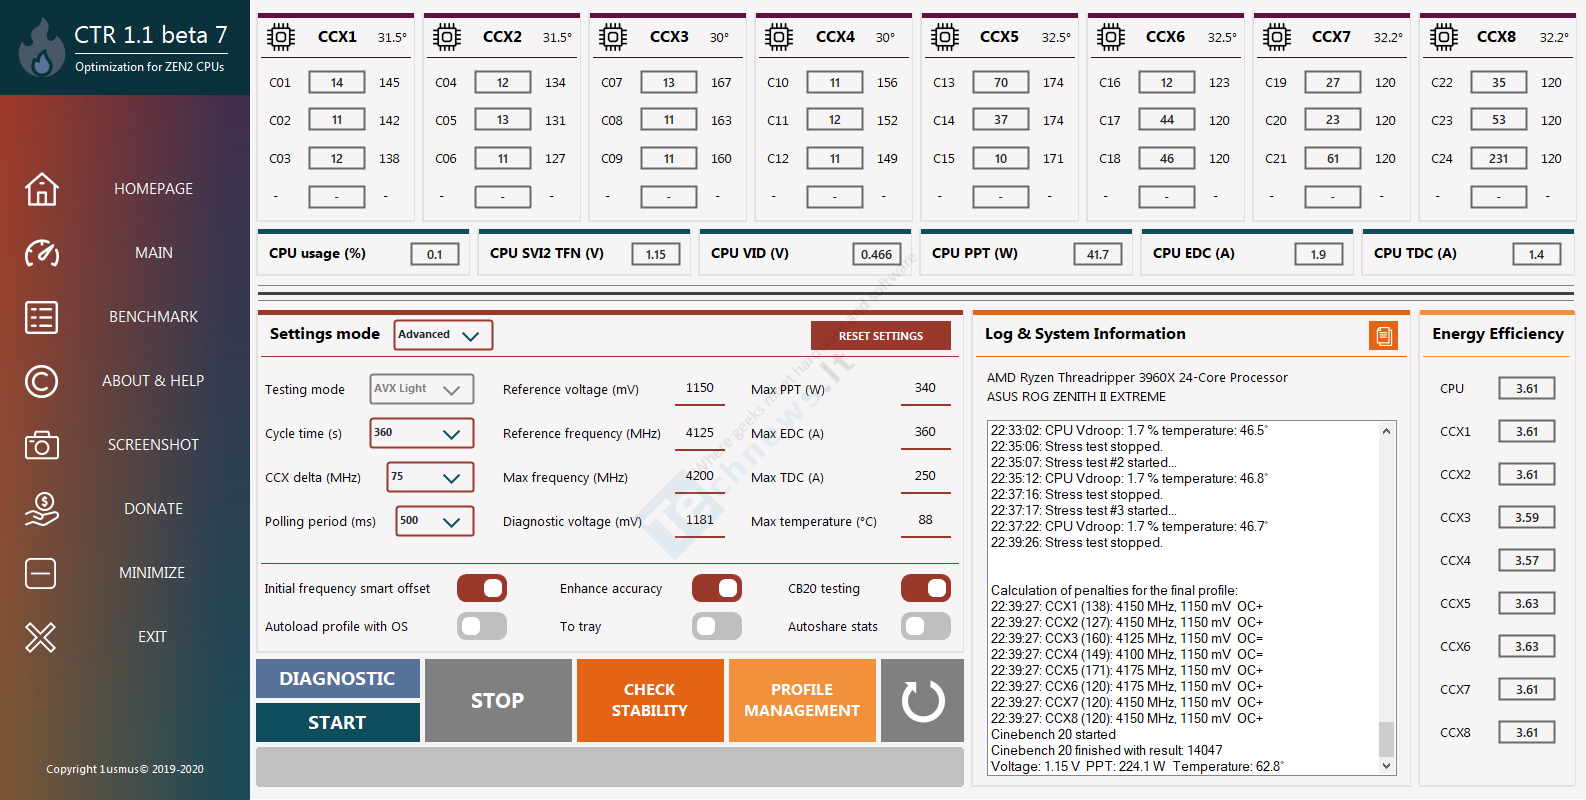The width and height of the screenshot is (1586, 800).
Task: Click log scrollbar down arrow
Action: [1386, 766]
